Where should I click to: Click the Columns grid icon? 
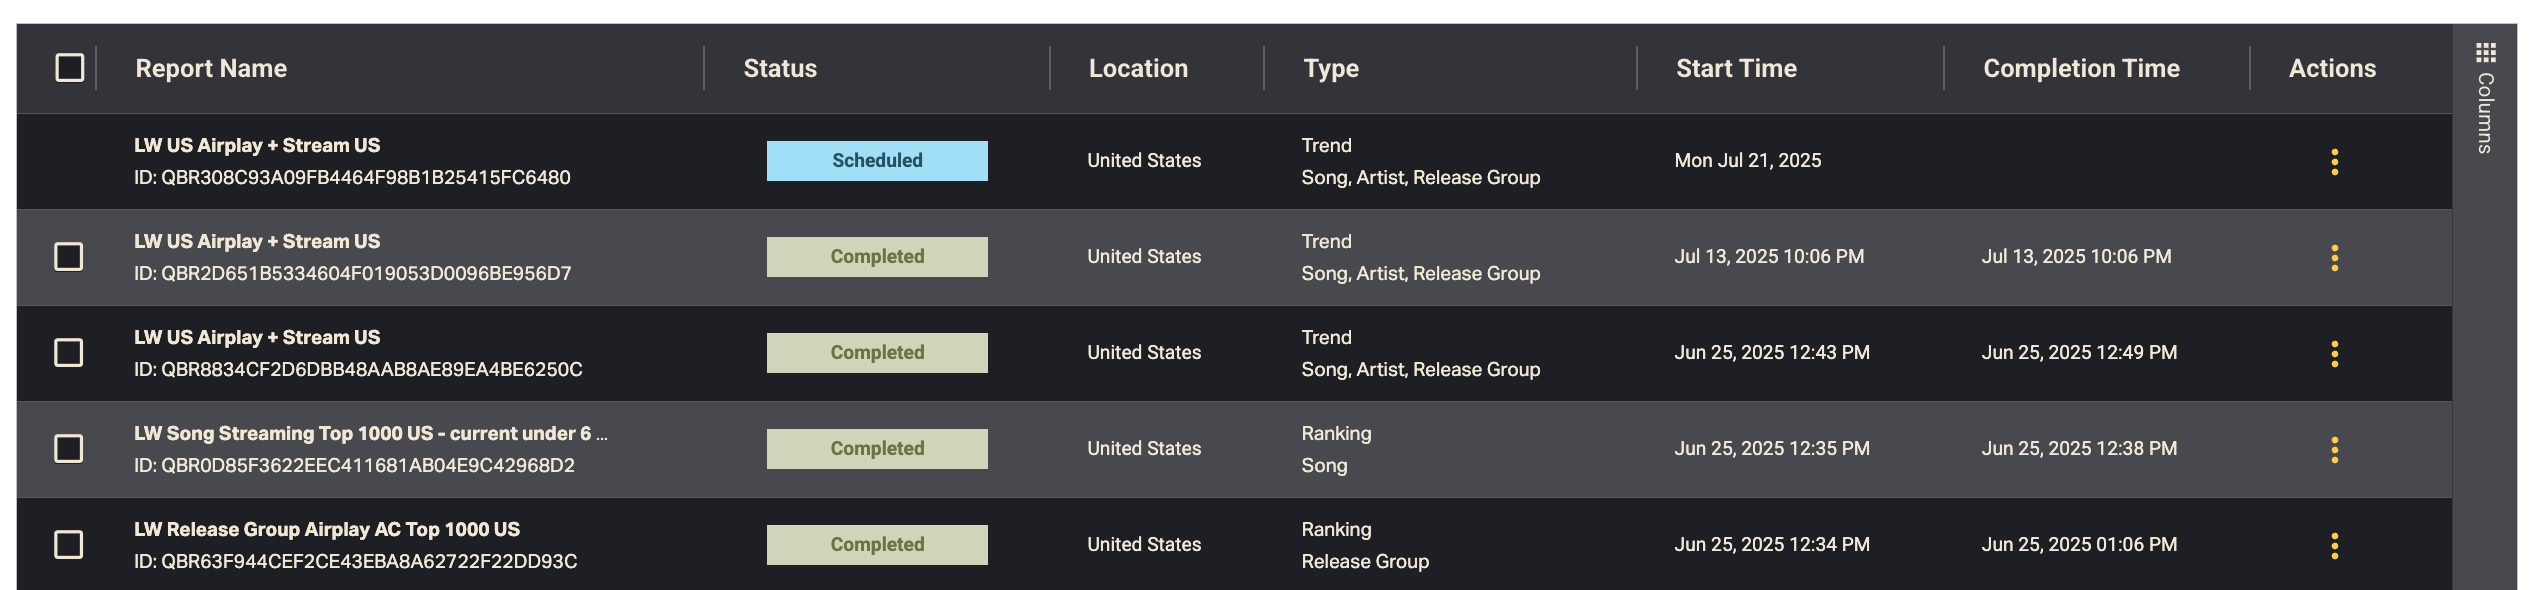(x=2485, y=52)
